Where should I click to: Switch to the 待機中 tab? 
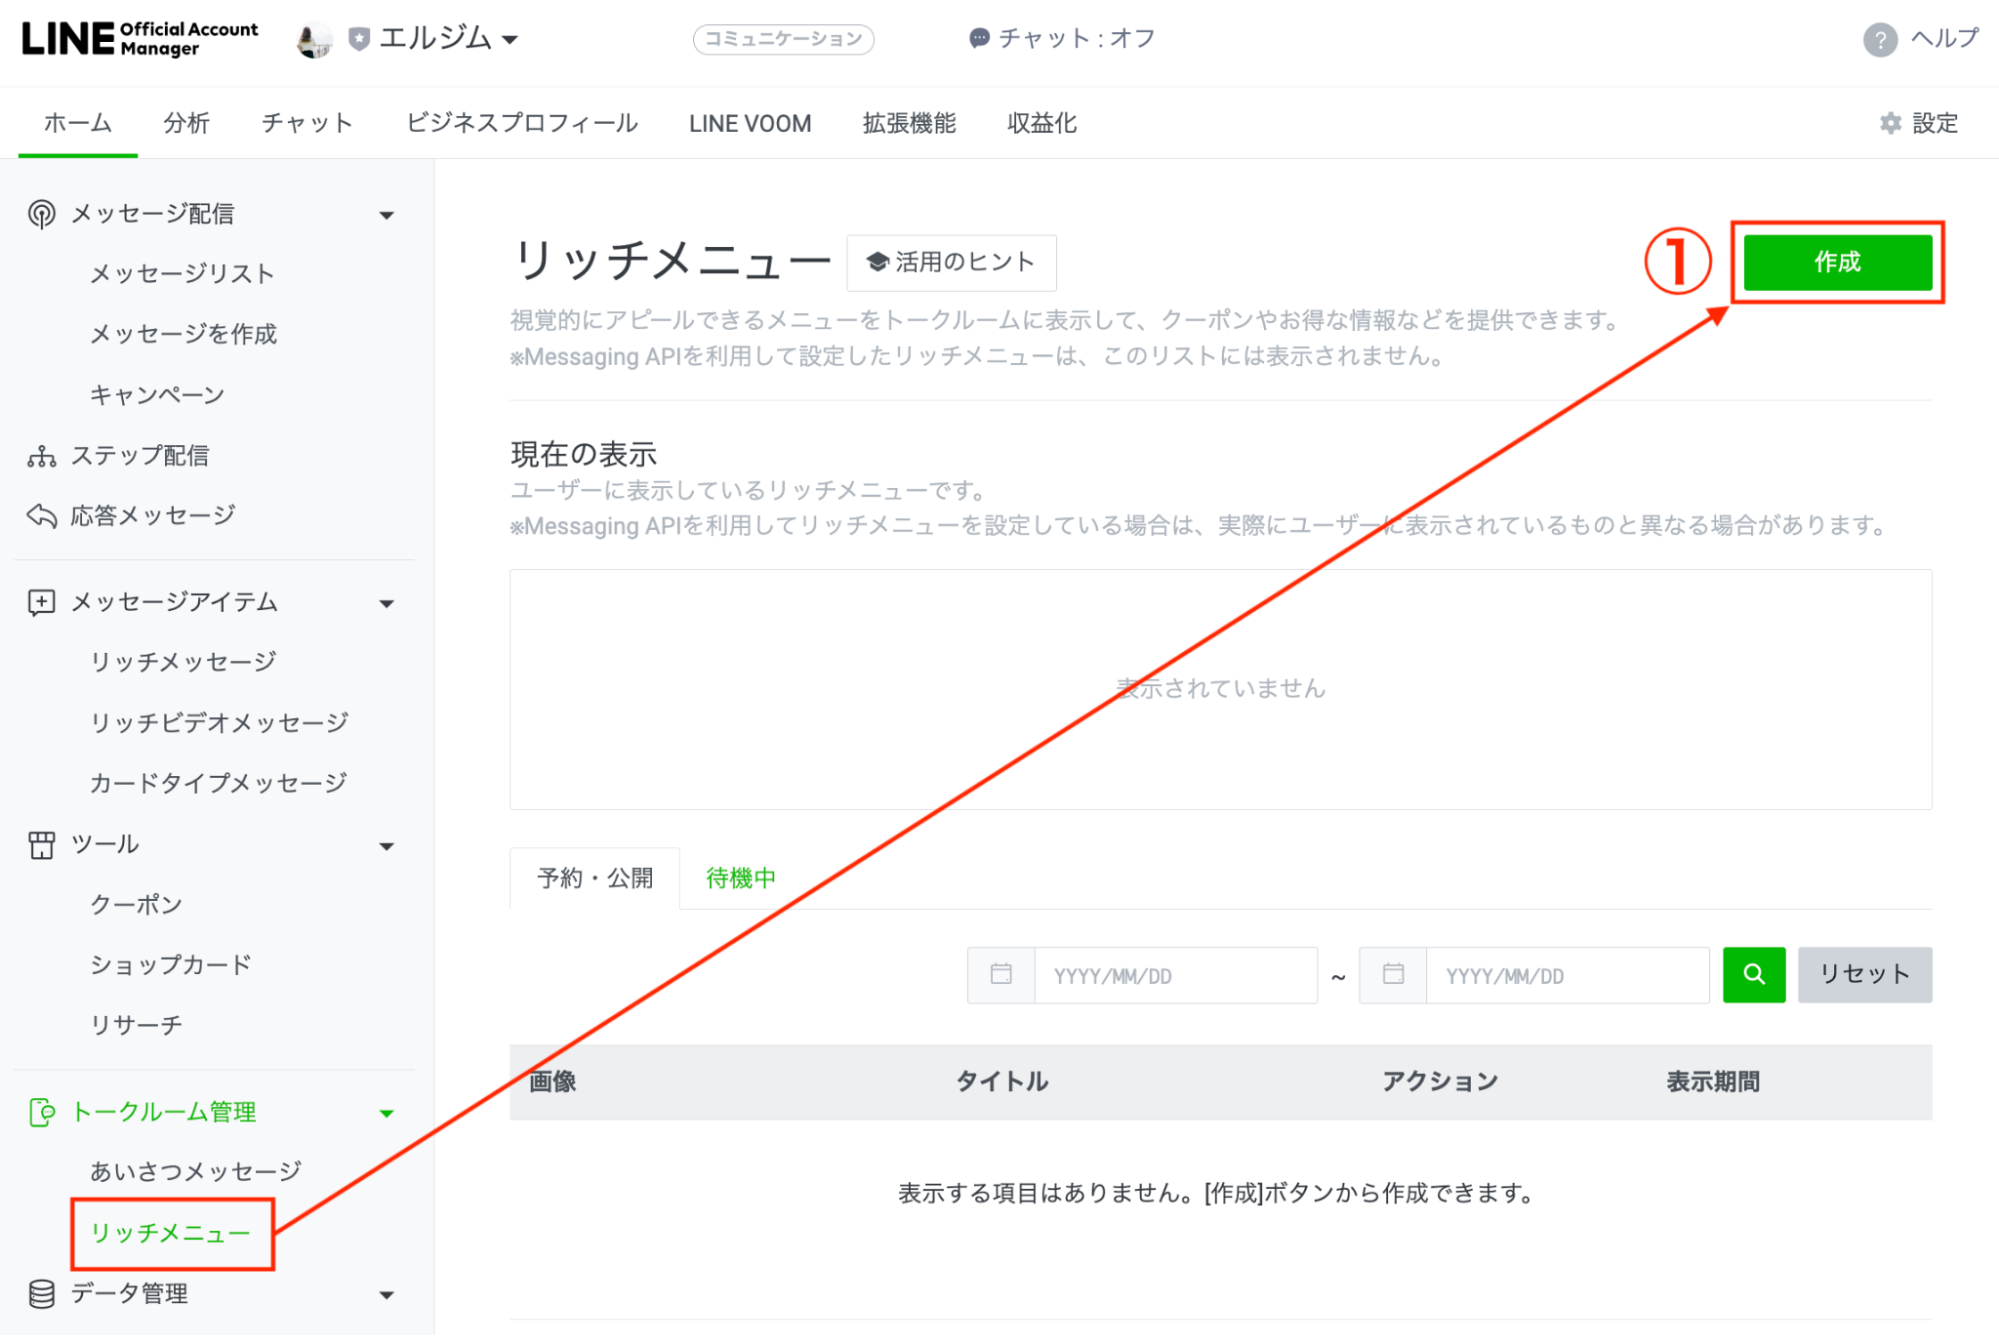coord(740,877)
